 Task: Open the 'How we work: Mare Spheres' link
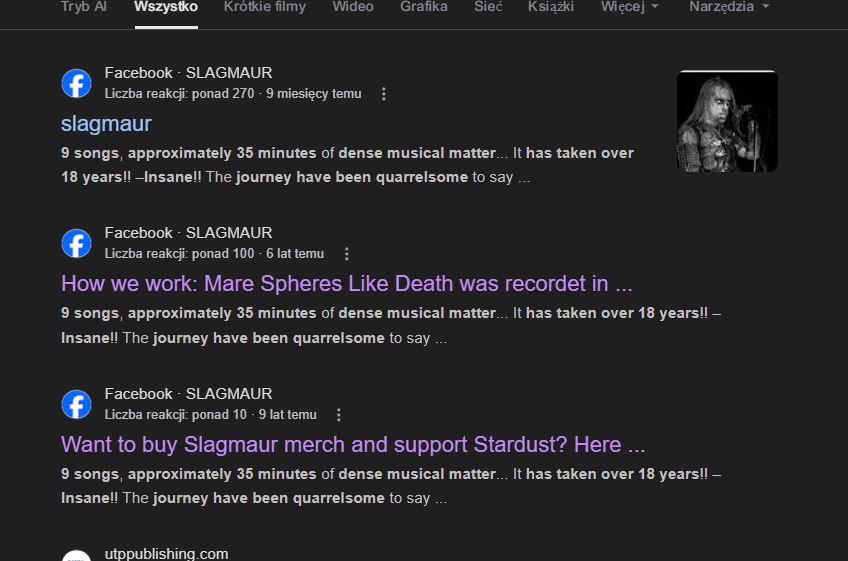pyautogui.click(x=347, y=284)
